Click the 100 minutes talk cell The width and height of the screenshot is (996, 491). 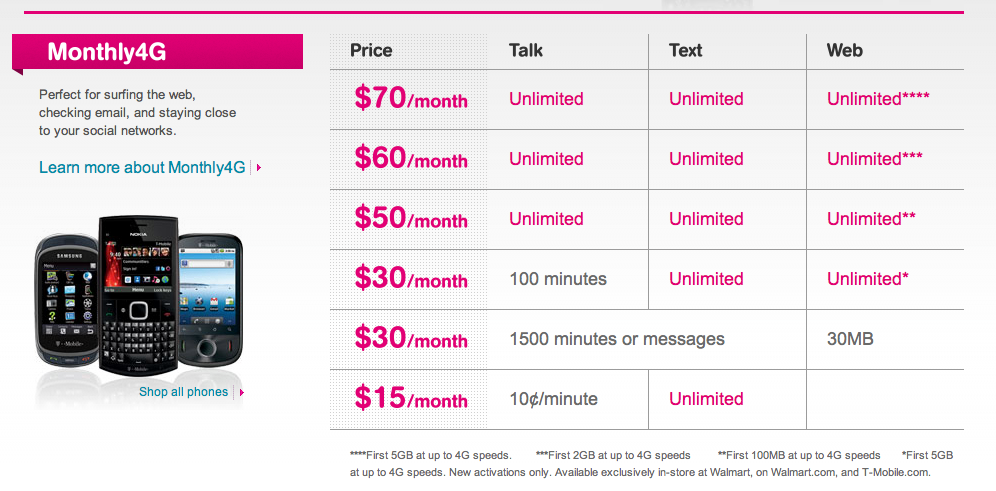pyautogui.click(x=558, y=279)
